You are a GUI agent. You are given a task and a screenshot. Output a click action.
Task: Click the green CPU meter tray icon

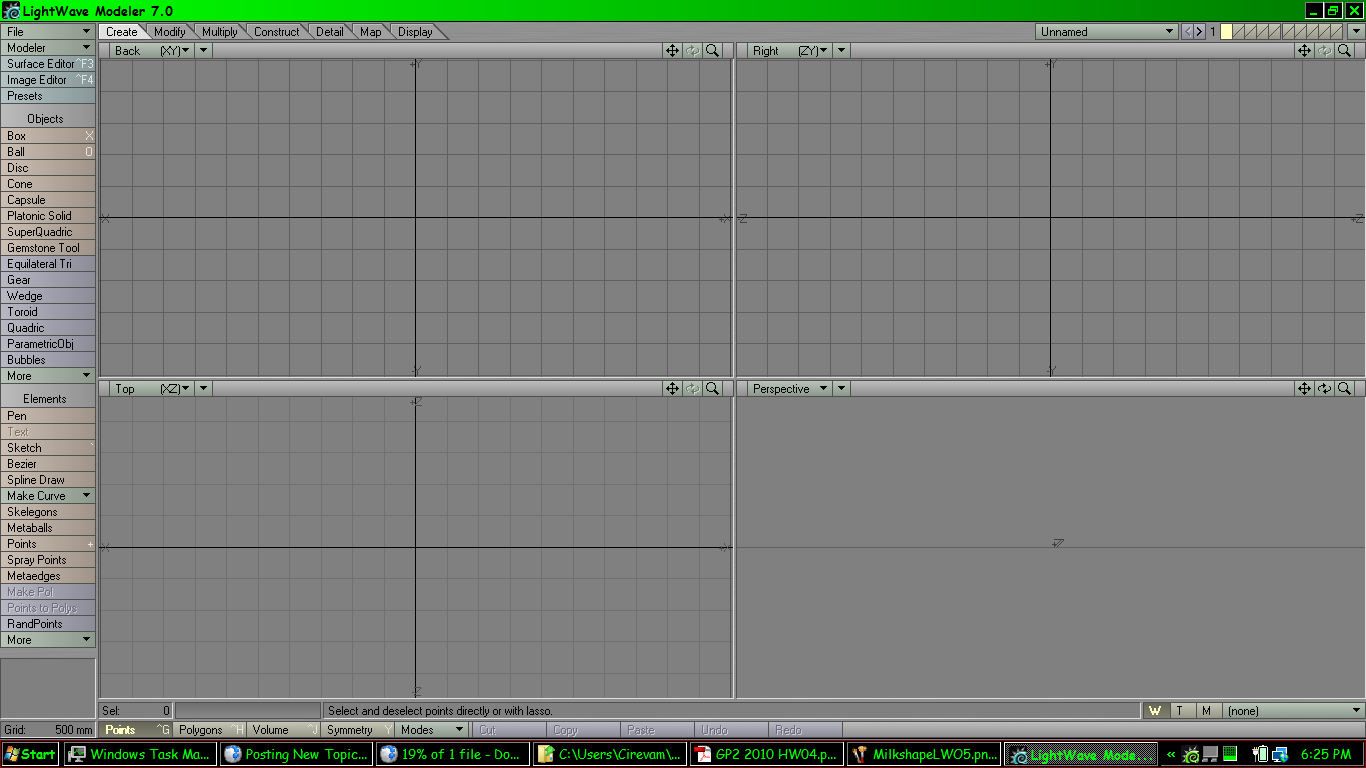(1230, 754)
